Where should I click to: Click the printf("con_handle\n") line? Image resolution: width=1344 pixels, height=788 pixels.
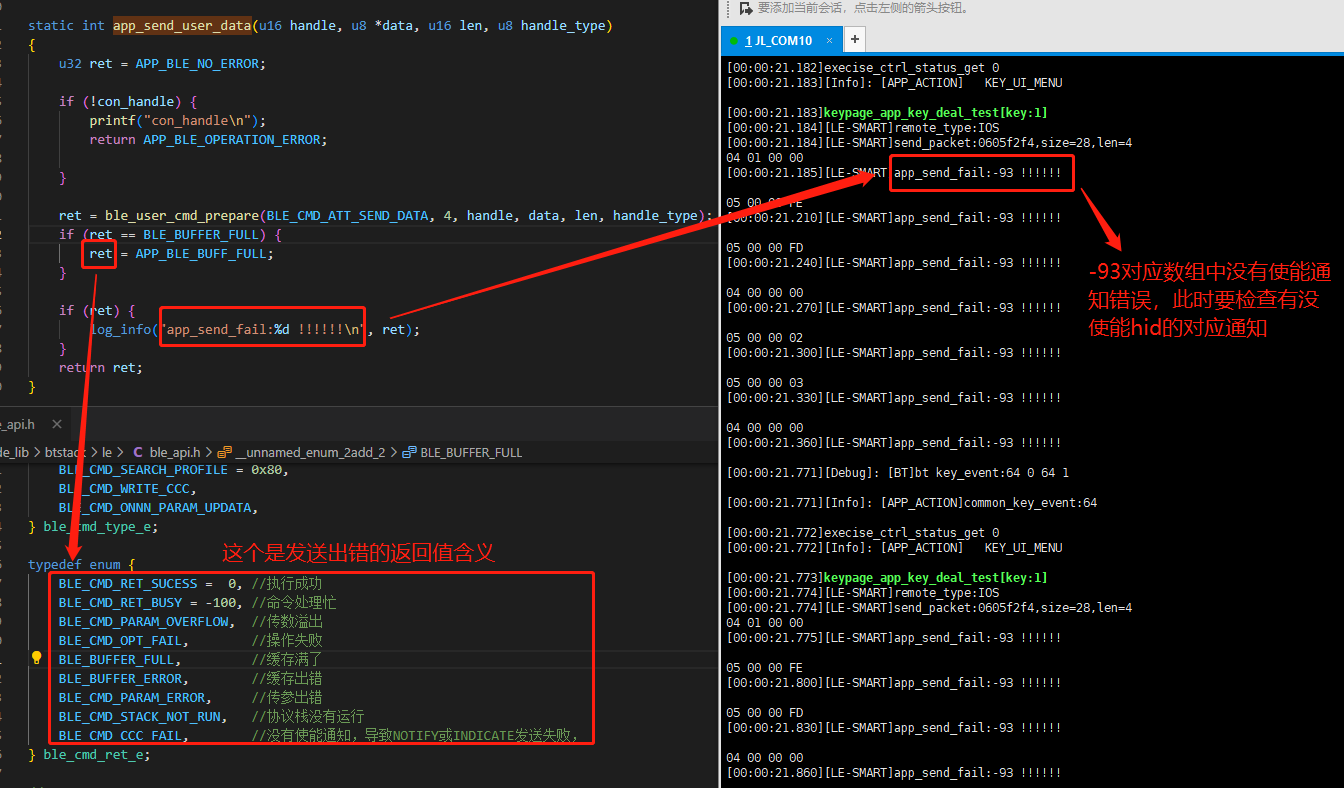(177, 120)
